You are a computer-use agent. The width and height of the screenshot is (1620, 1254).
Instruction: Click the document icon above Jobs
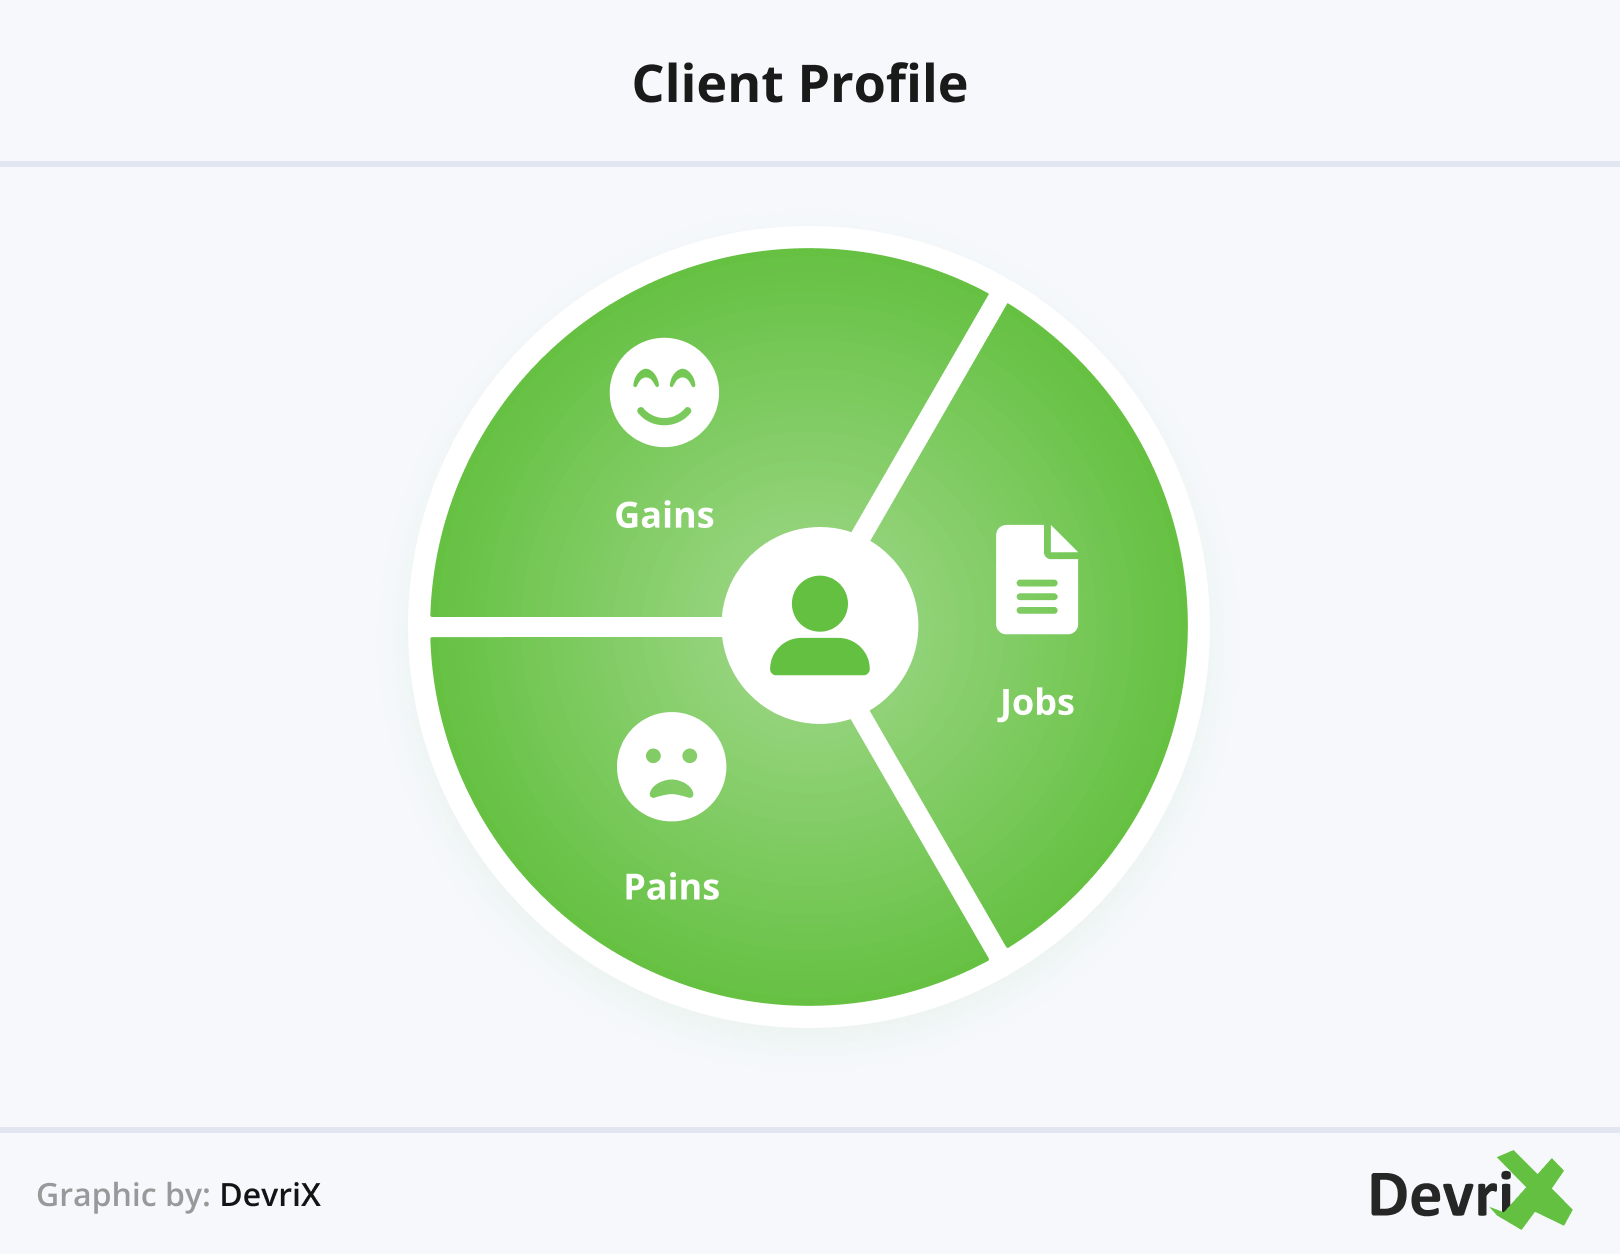coord(1037,579)
